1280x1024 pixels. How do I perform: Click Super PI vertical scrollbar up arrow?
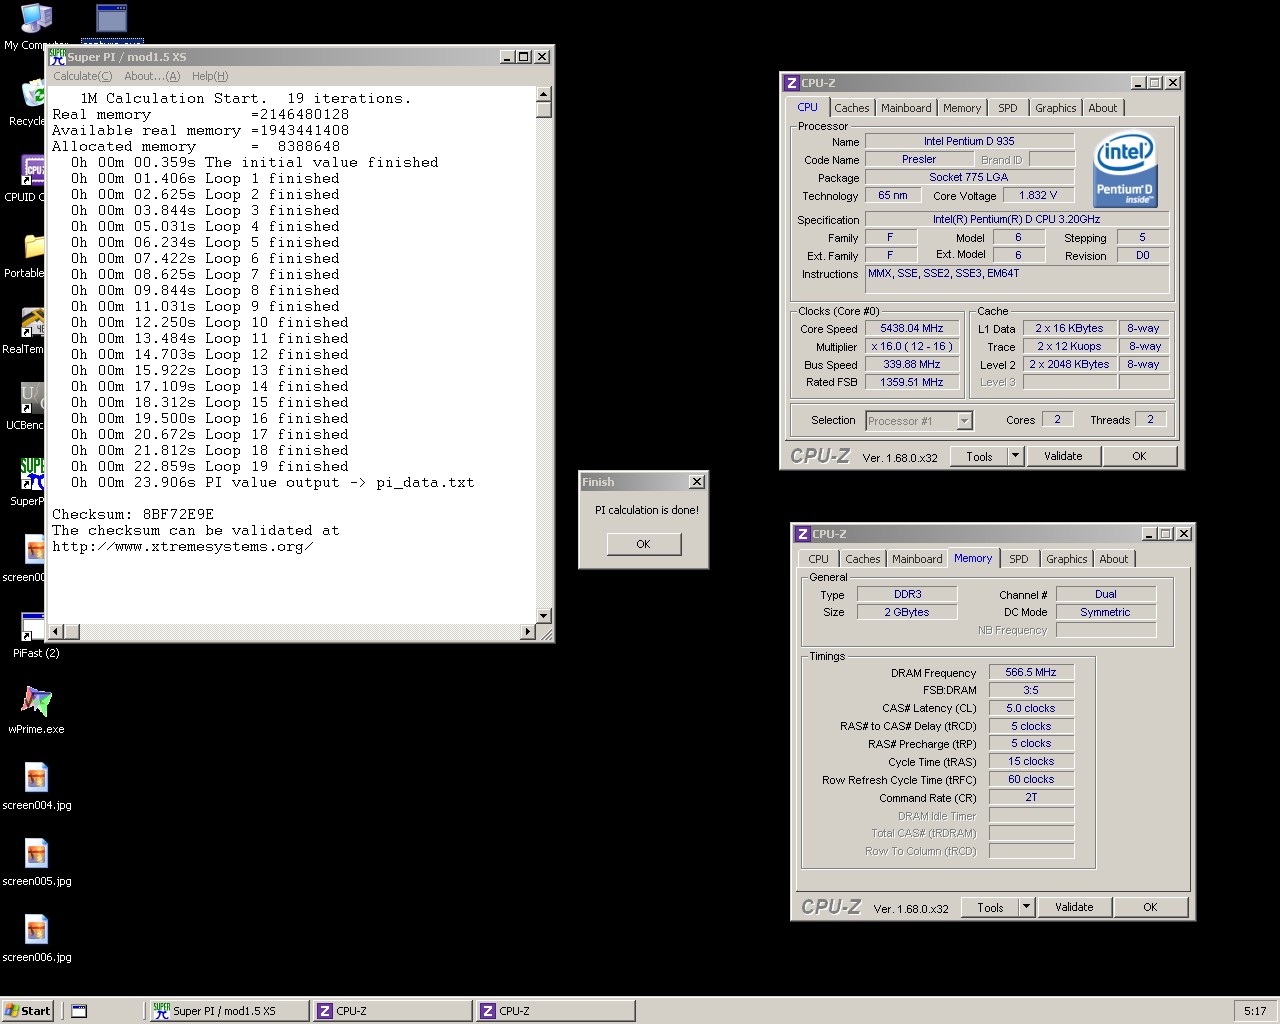[544, 94]
